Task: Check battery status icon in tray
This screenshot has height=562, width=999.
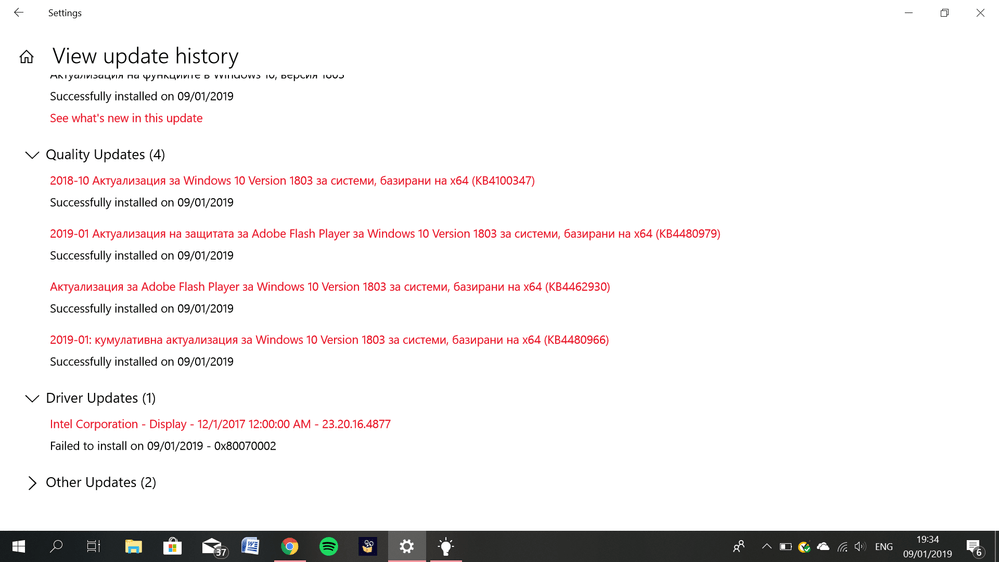Action: pos(786,547)
